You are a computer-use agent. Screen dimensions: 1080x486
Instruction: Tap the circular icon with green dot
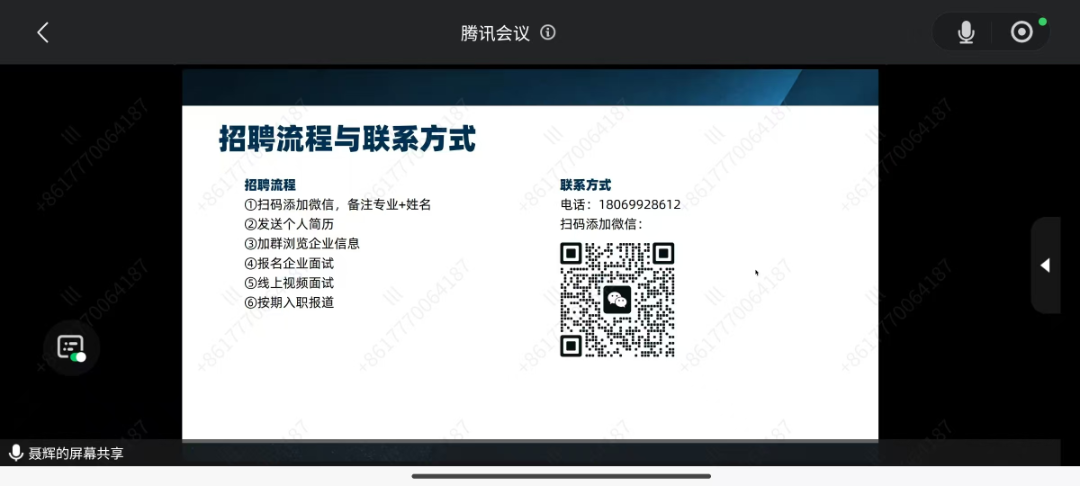(x=1022, y=32)
